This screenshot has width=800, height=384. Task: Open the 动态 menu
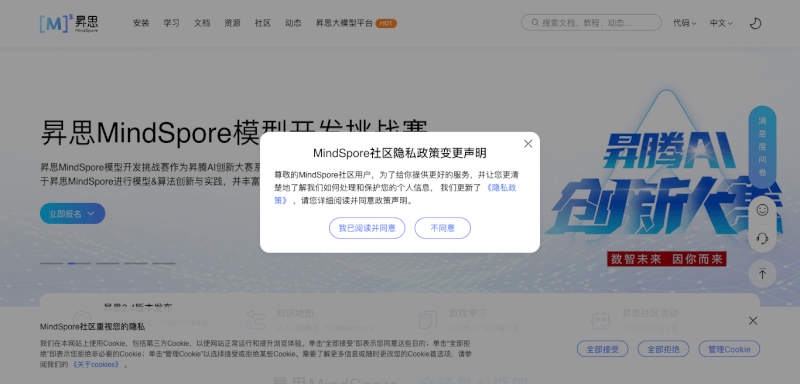pos(293,23)
